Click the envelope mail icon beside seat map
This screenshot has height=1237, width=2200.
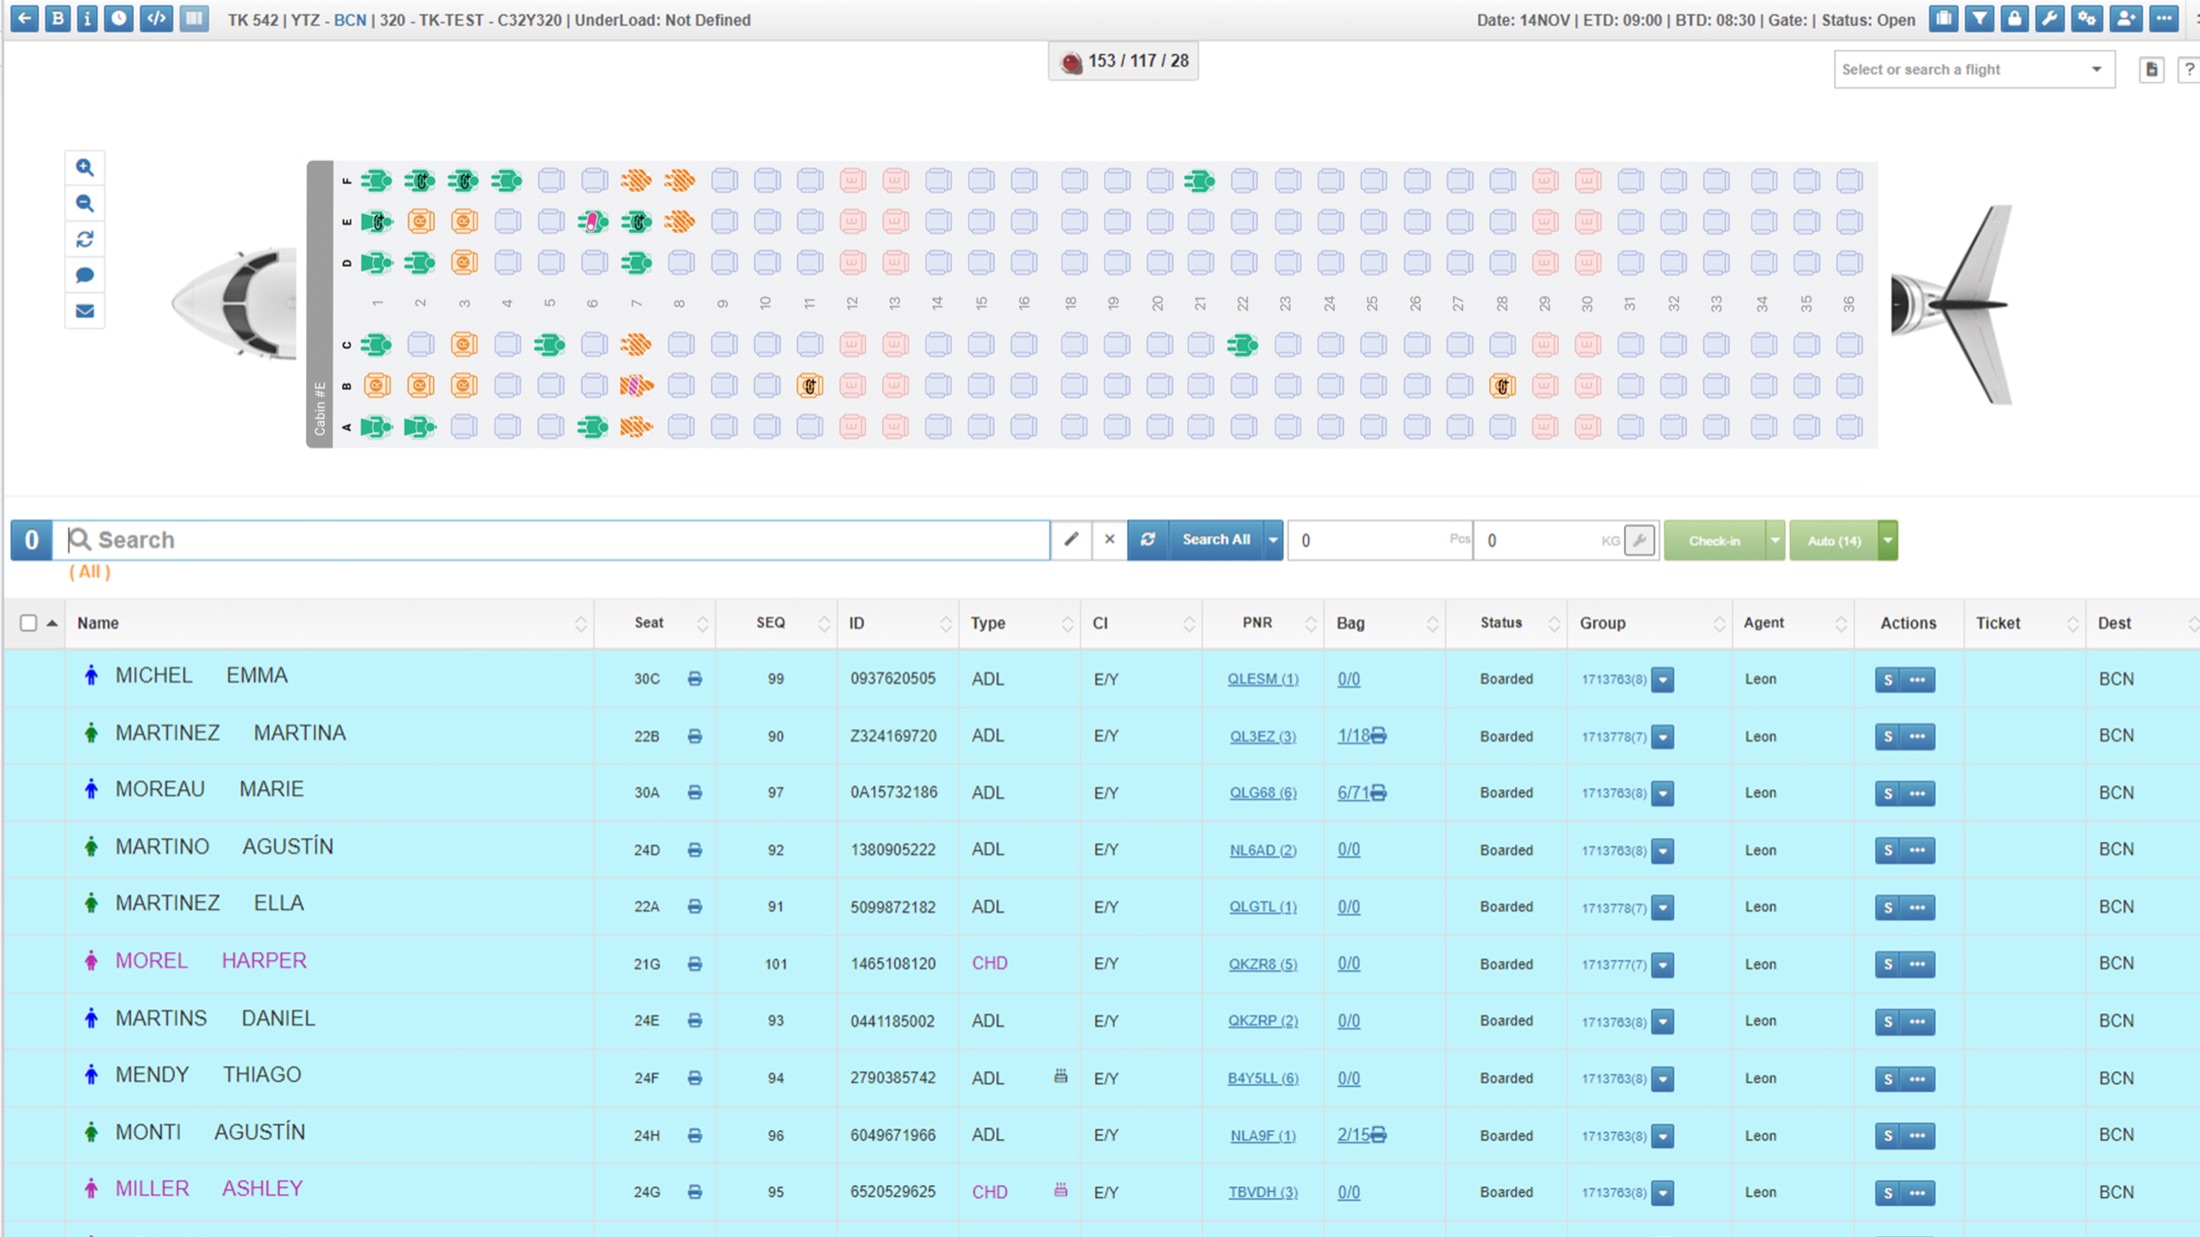click(85, 311)
